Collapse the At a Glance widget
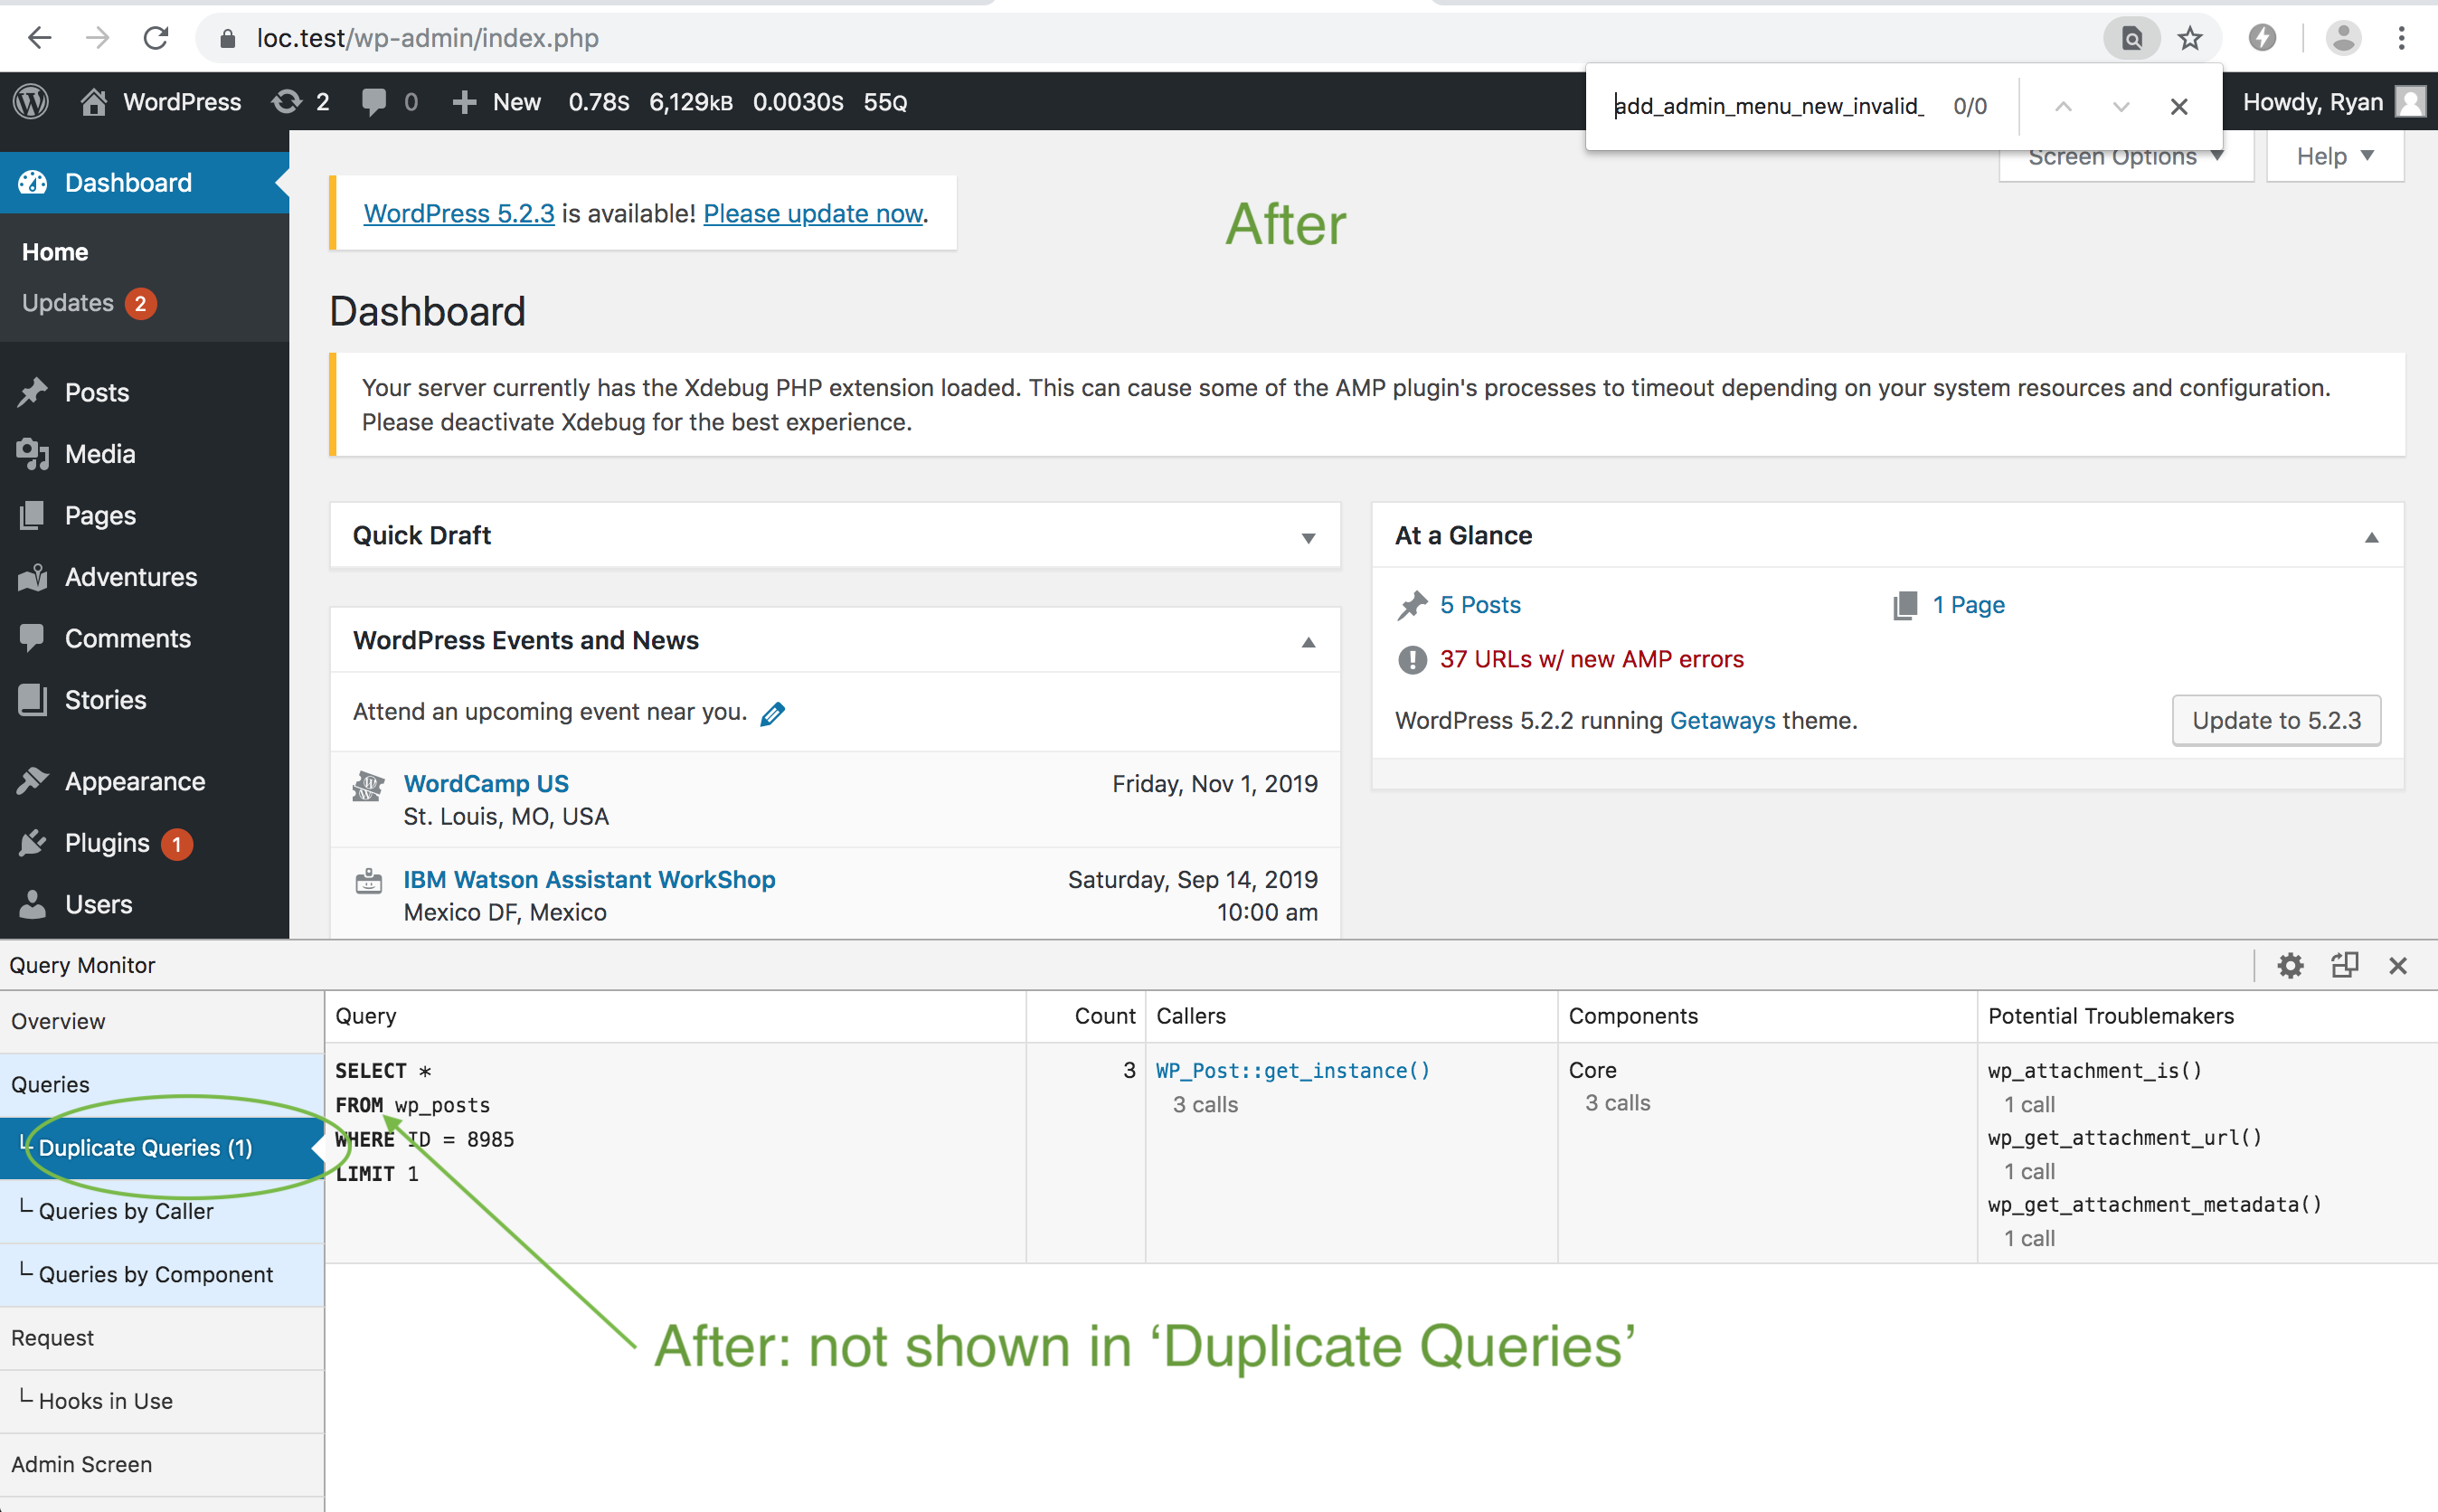 tap(2371, 537)
